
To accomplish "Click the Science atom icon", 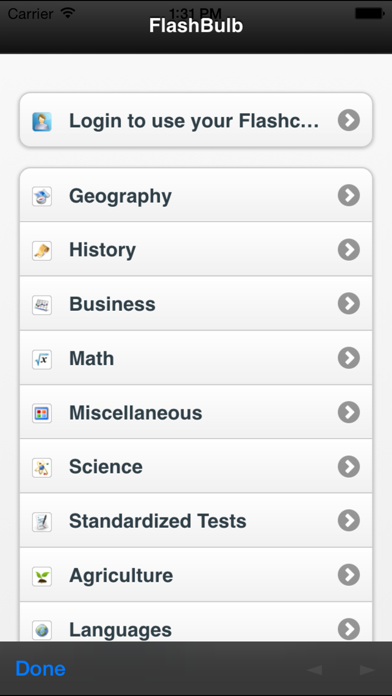I will 42,467.
